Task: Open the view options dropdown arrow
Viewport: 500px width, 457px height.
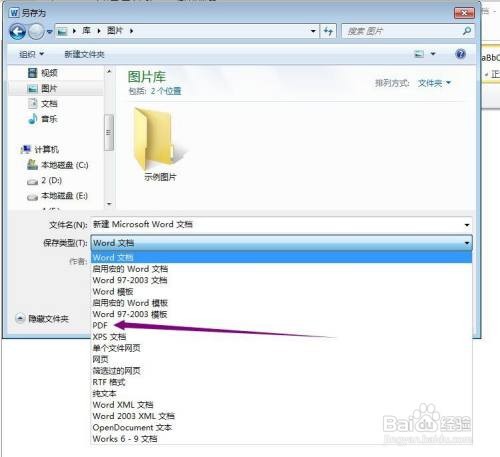Action: point(433,54)
